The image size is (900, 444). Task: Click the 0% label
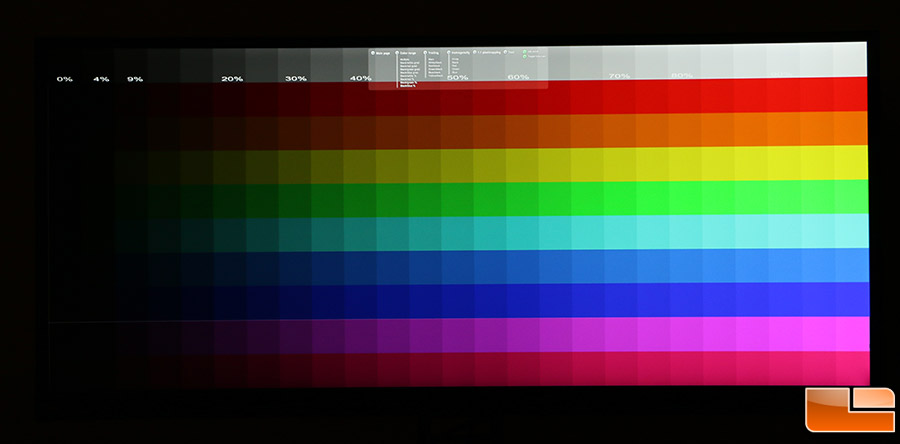[x=65, y=79]
